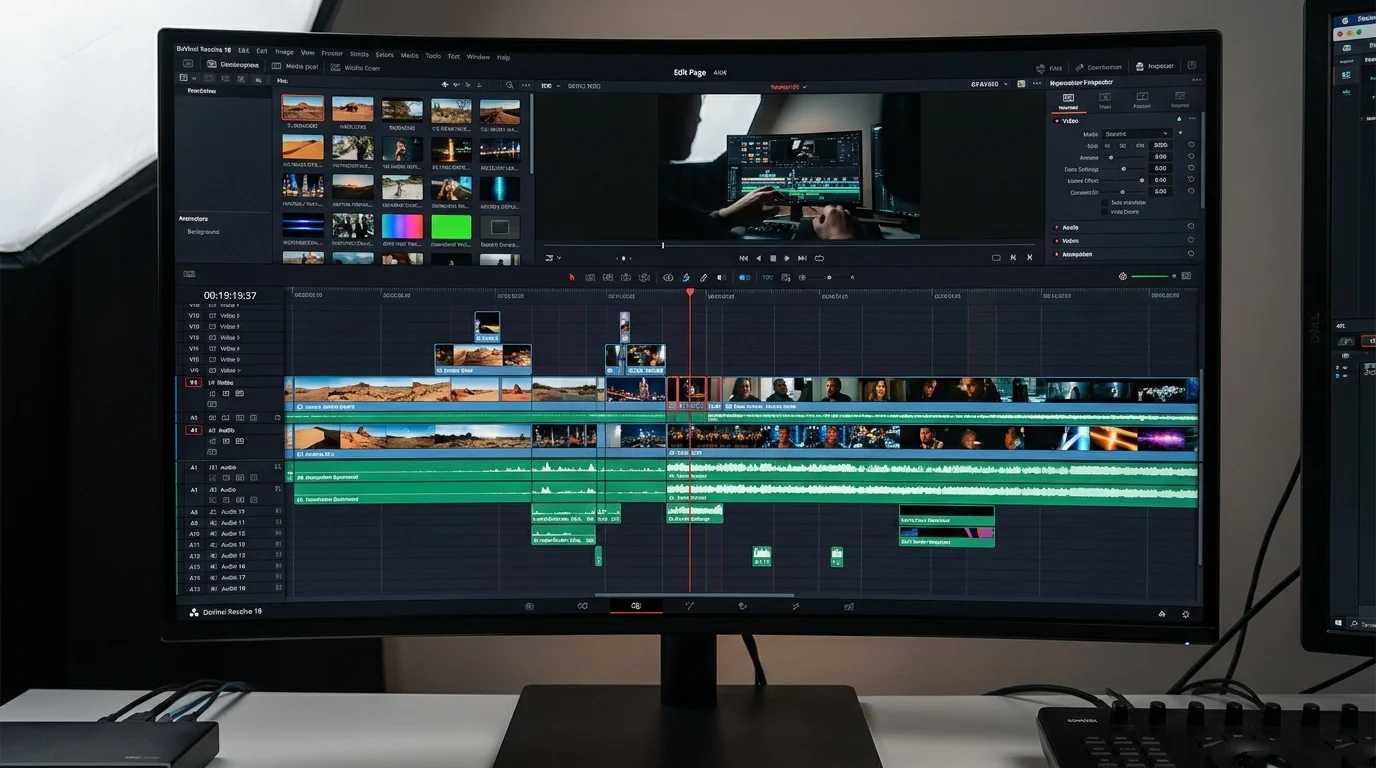
Task: Toggle the red-outlined V1 destination control
Action: pos(193,382)
